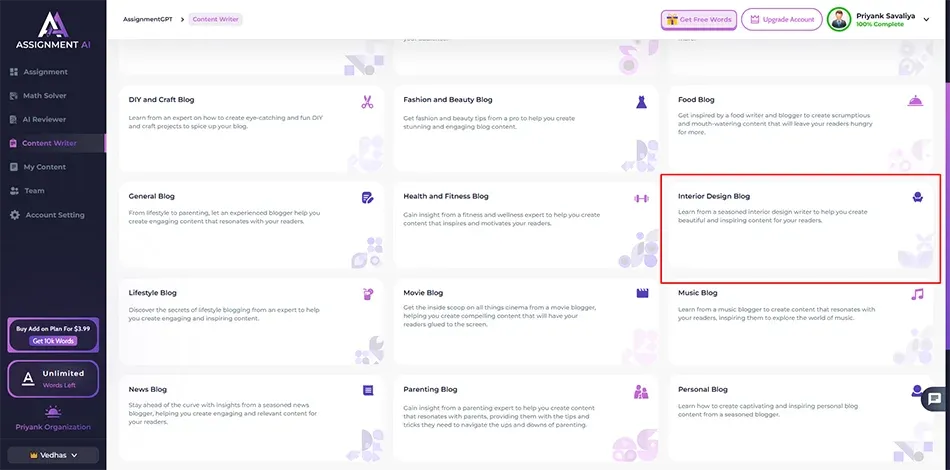Click the dumbbell icon on Health and Fitness Blog

click(641, 198)
